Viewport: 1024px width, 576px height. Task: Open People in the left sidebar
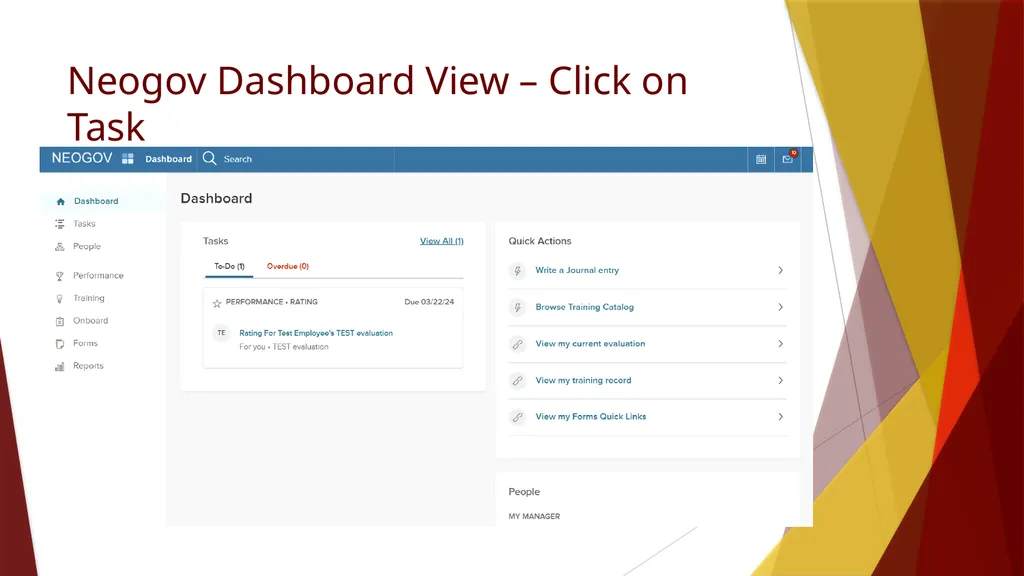pos(87,247)
